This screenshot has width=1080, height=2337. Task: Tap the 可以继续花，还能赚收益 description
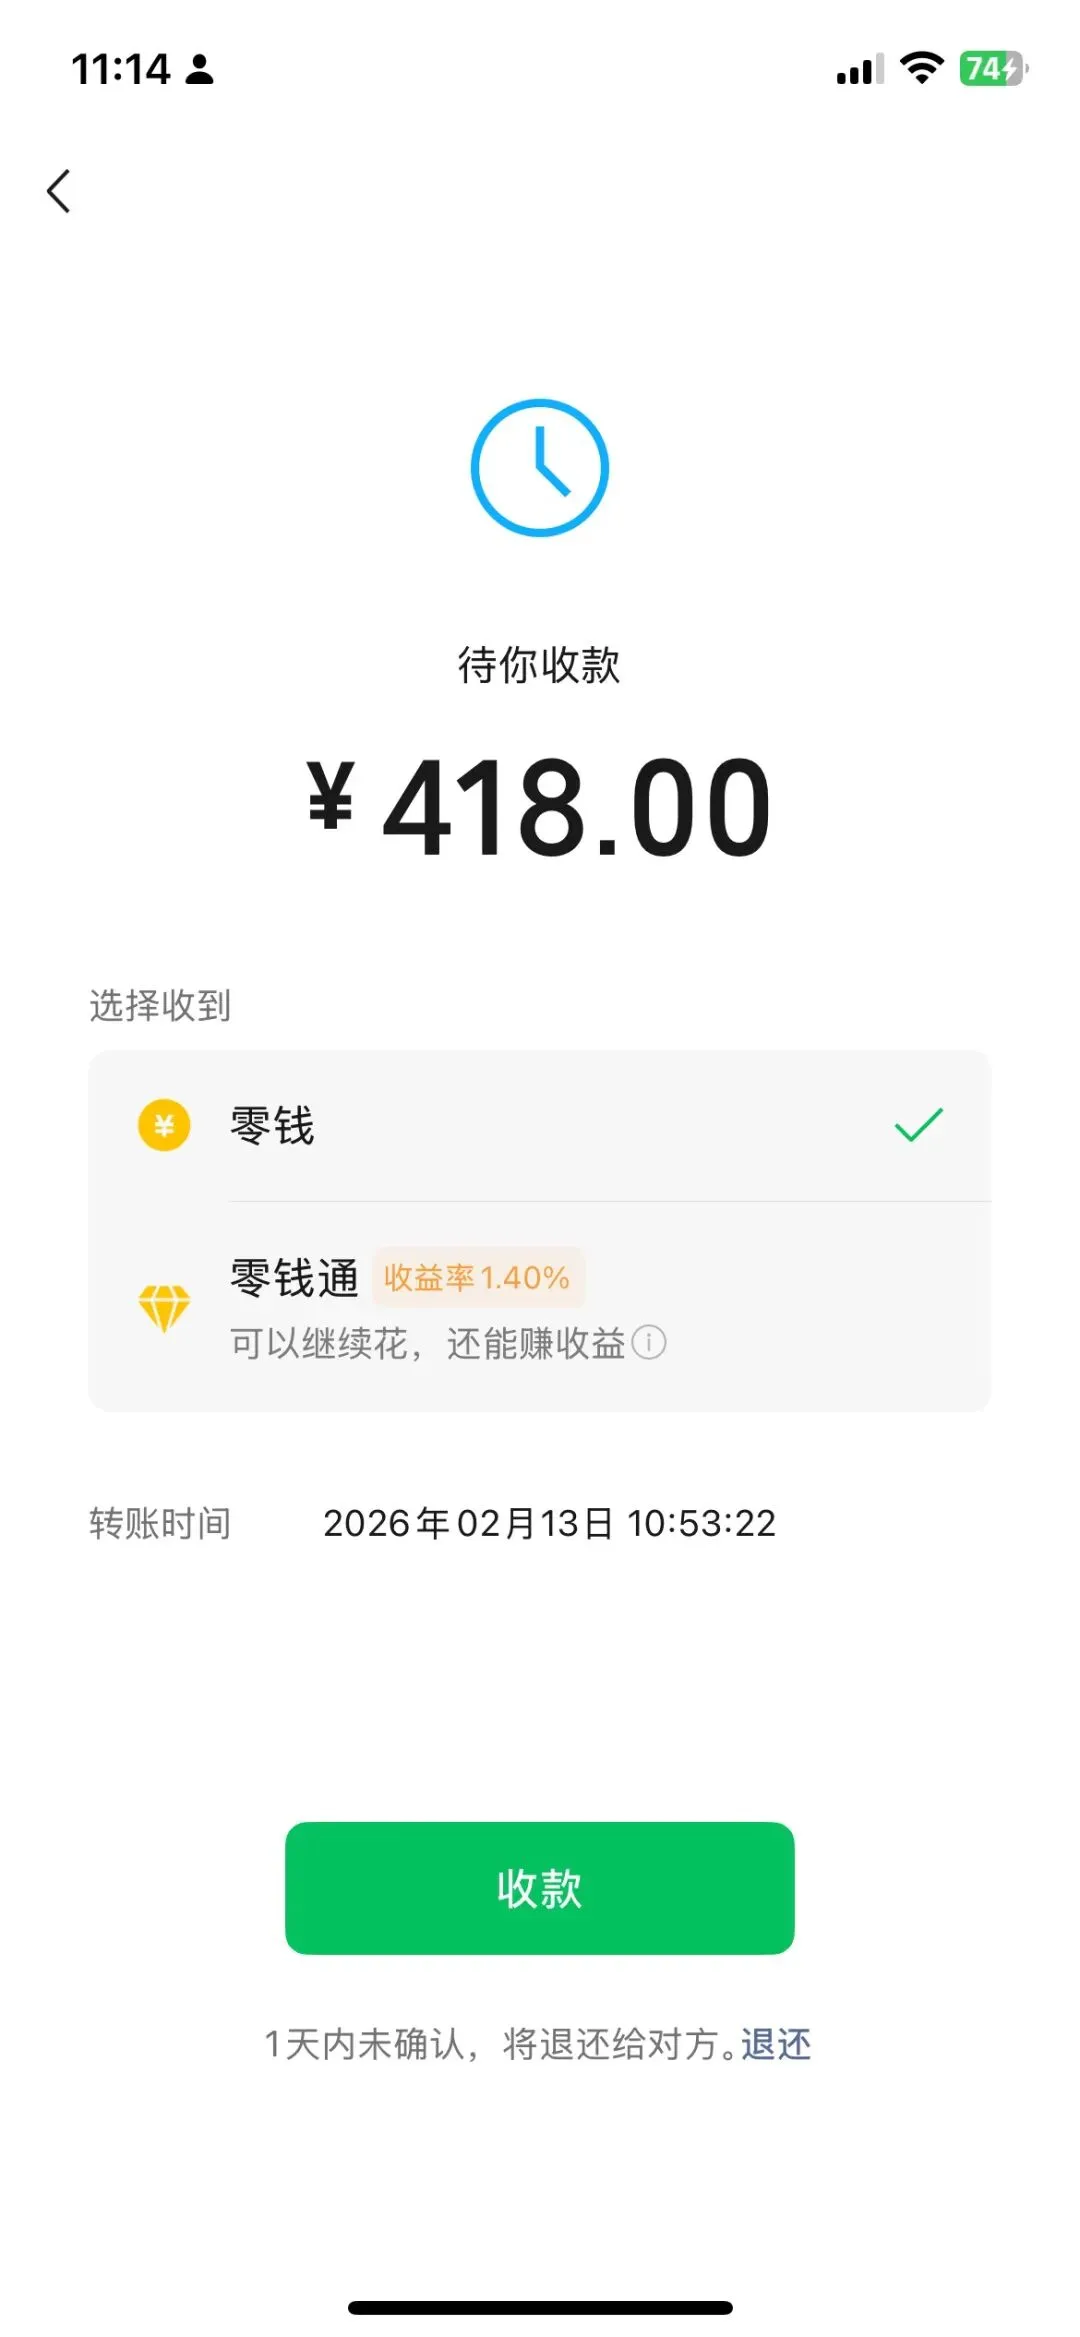pyautogui.click(x=428, y=1343)
